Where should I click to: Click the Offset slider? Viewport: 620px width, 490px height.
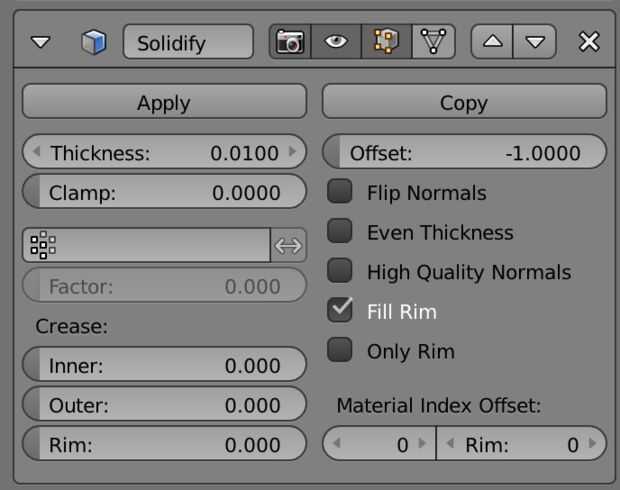pos(465,153)
